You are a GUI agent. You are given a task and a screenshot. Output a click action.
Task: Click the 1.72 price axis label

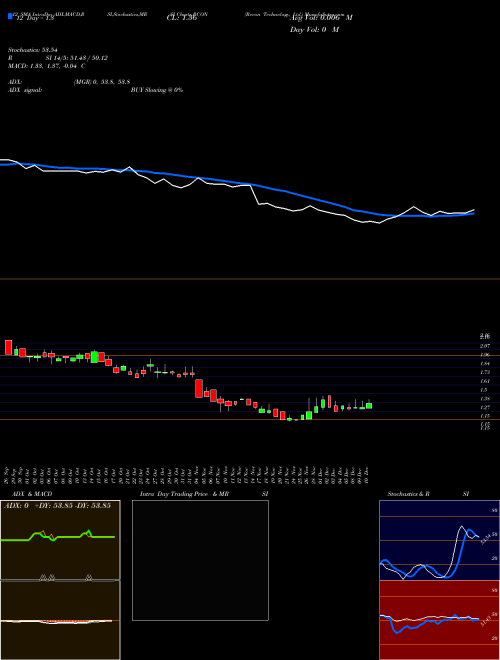coord(484,372)
